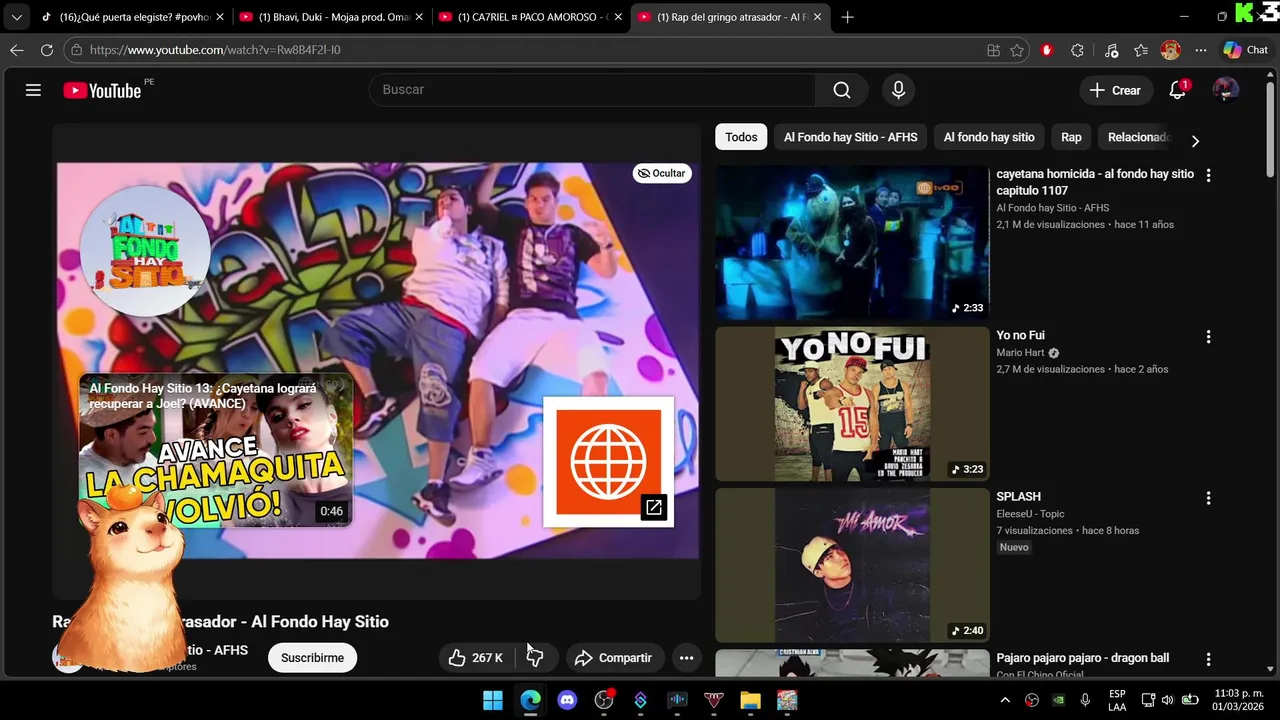This screenshot has height=720, width=1280.
Task: Reload the page in the browser toolbar
Action: [x=47, y=50]
